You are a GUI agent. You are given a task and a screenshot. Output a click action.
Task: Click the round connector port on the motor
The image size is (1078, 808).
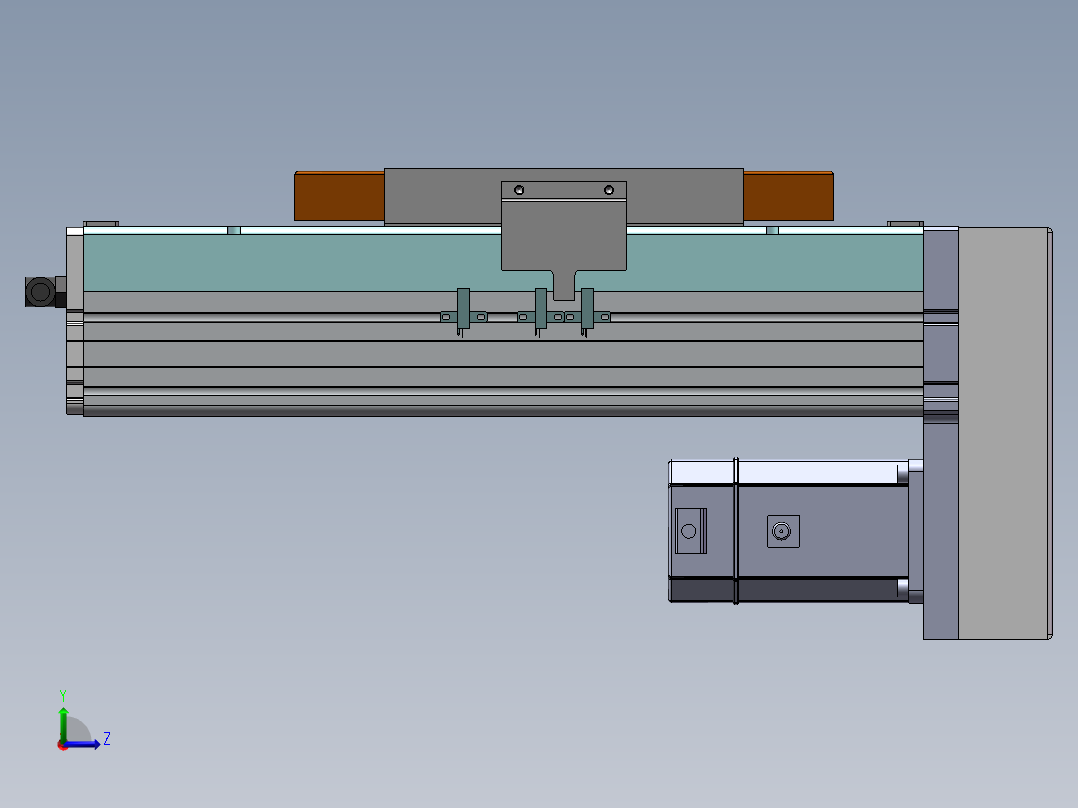pos(783,532)
